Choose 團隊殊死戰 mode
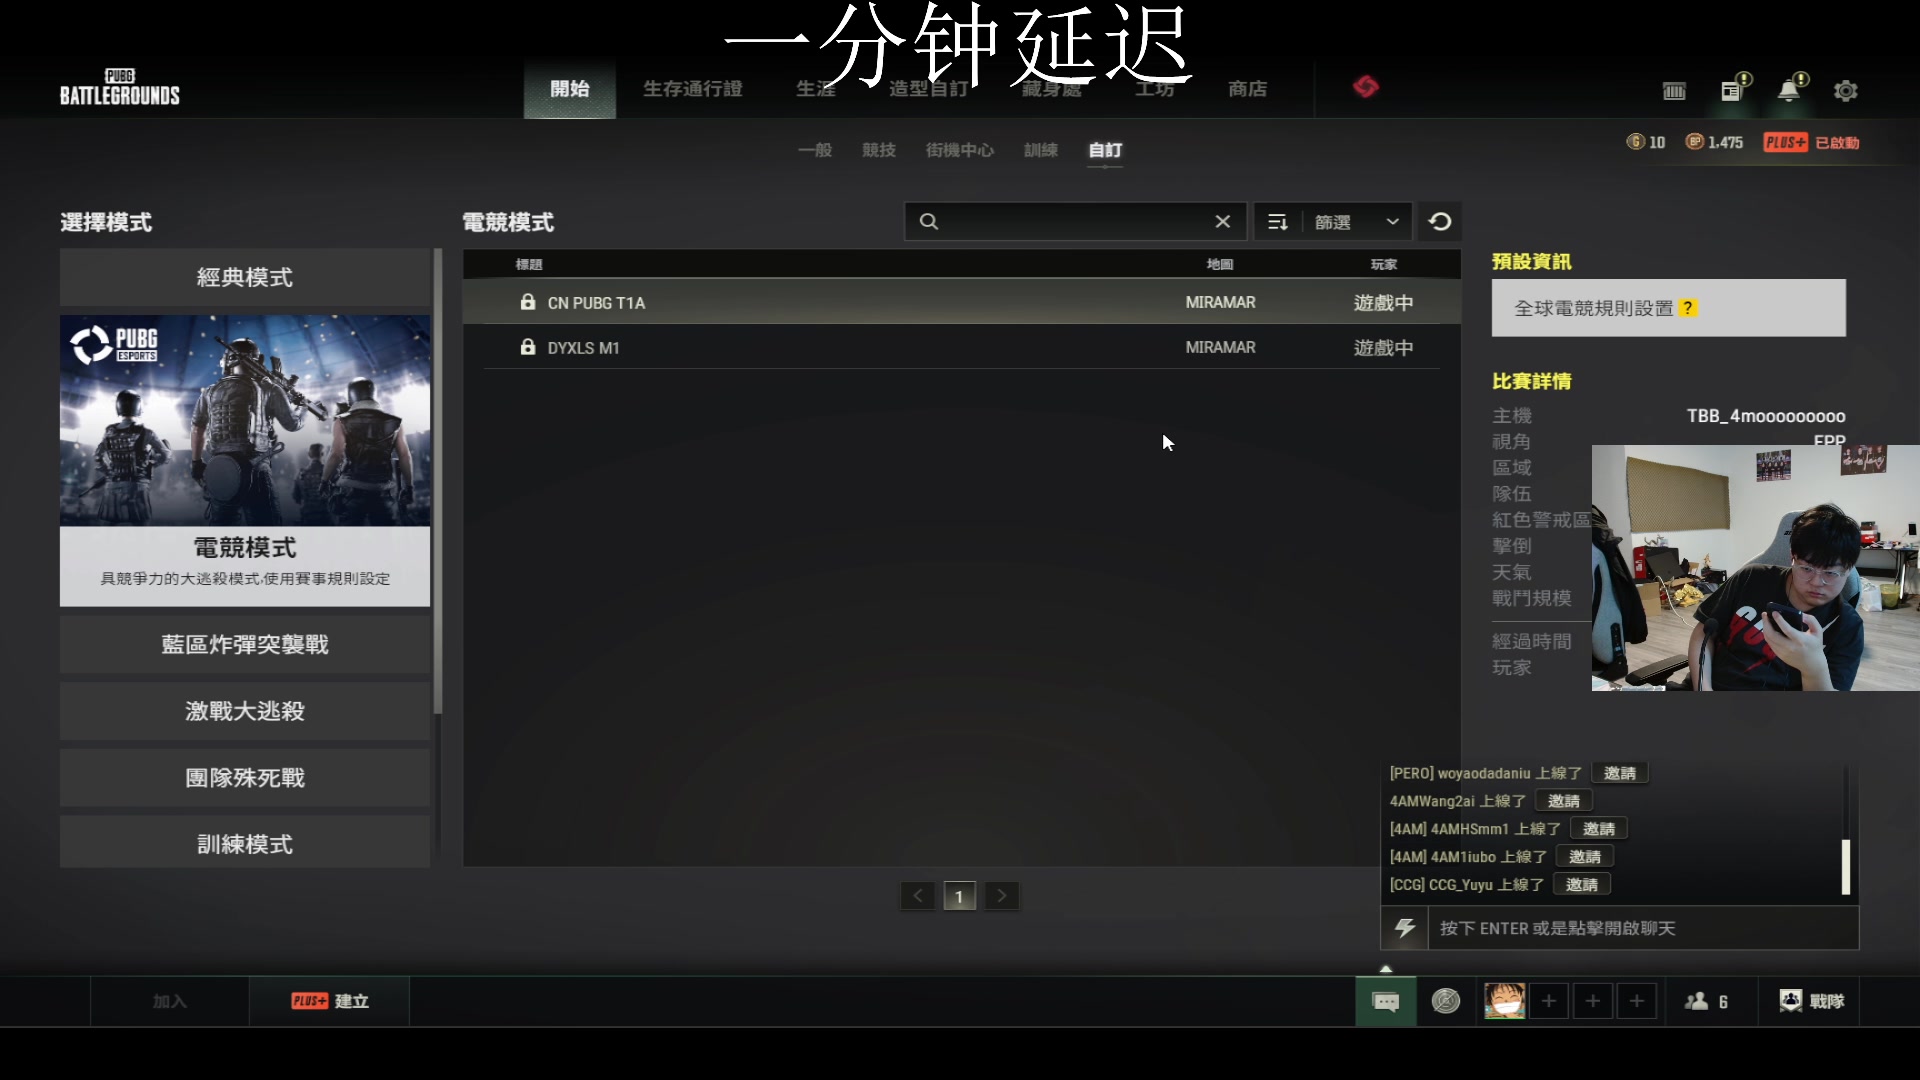Screen dimensions: 1920x1080 (245, 778)
